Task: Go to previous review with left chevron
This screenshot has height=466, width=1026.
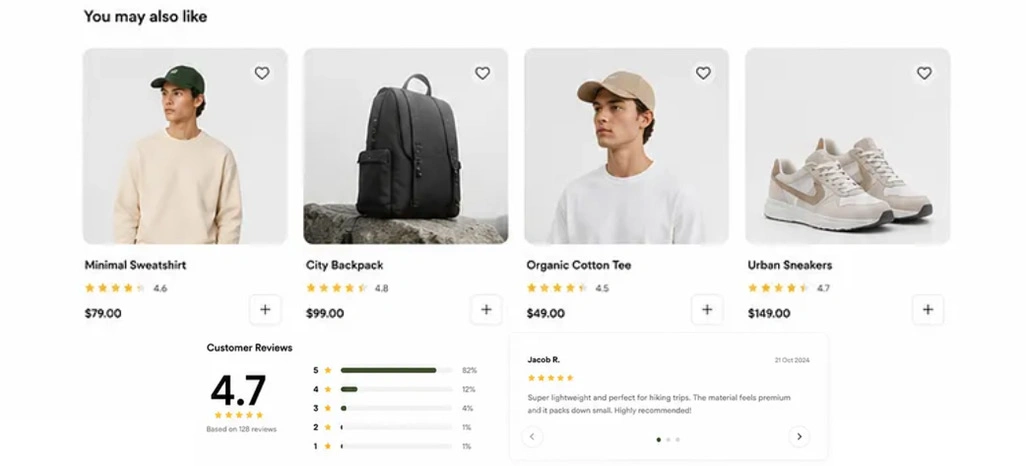Action: pyautogui.click(x=532, y=437)
